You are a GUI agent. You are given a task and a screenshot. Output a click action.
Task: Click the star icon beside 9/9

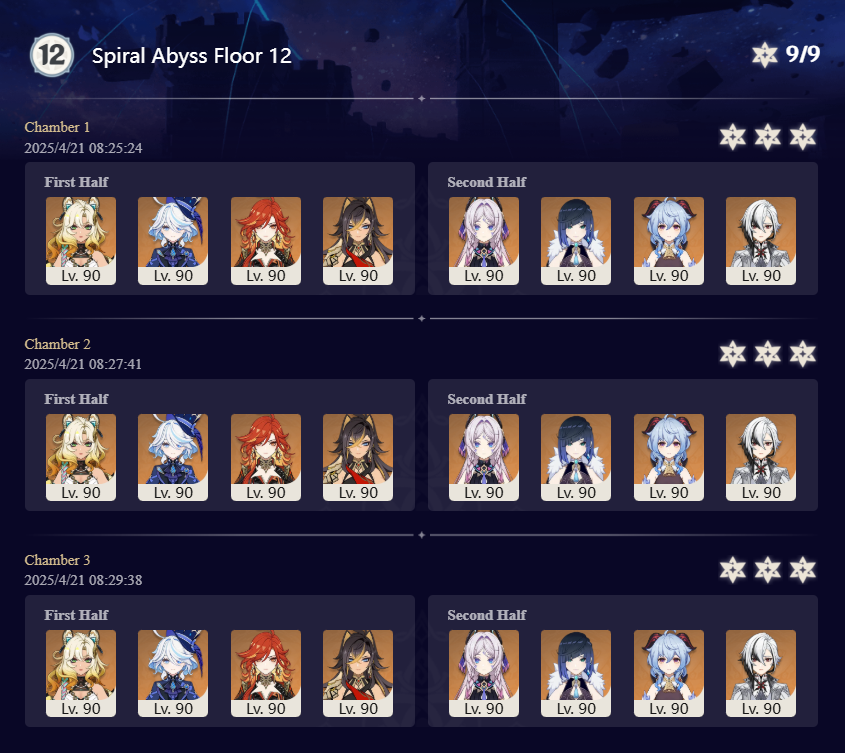[x=765, y=55]
